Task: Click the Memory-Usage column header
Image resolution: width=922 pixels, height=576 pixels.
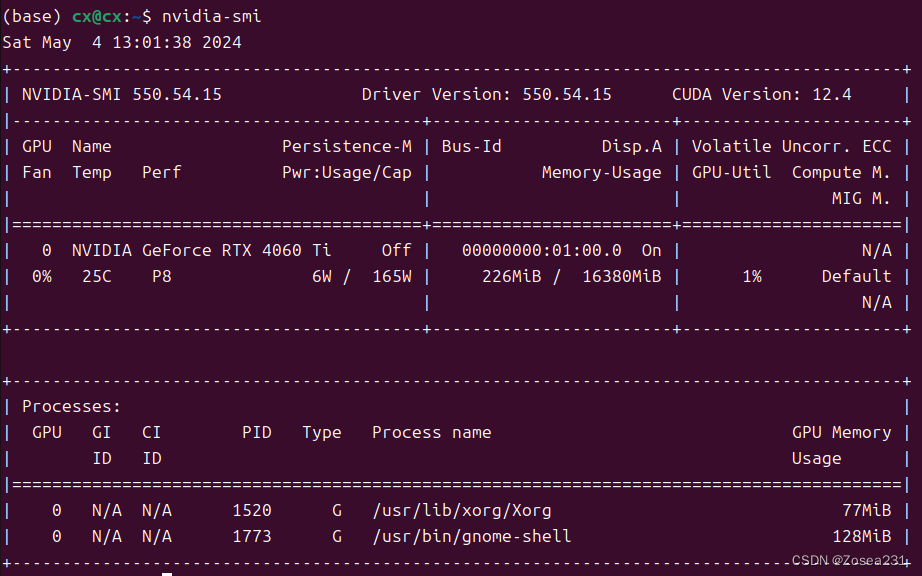Action: coord(601,172)
